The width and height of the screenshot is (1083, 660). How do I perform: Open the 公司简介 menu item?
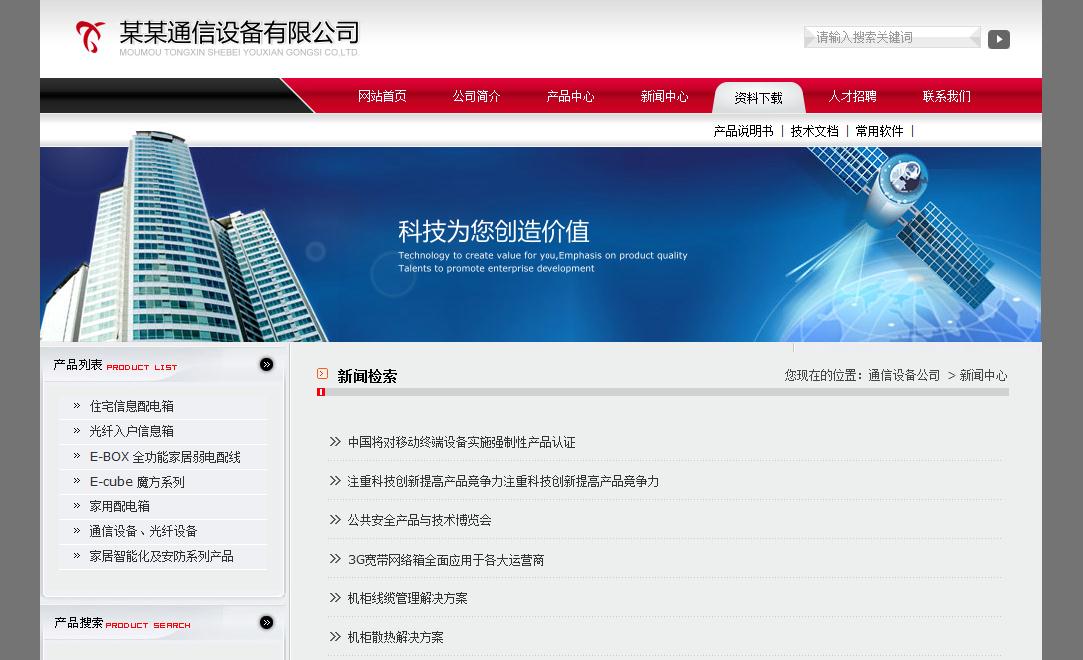tap(476, 96)
